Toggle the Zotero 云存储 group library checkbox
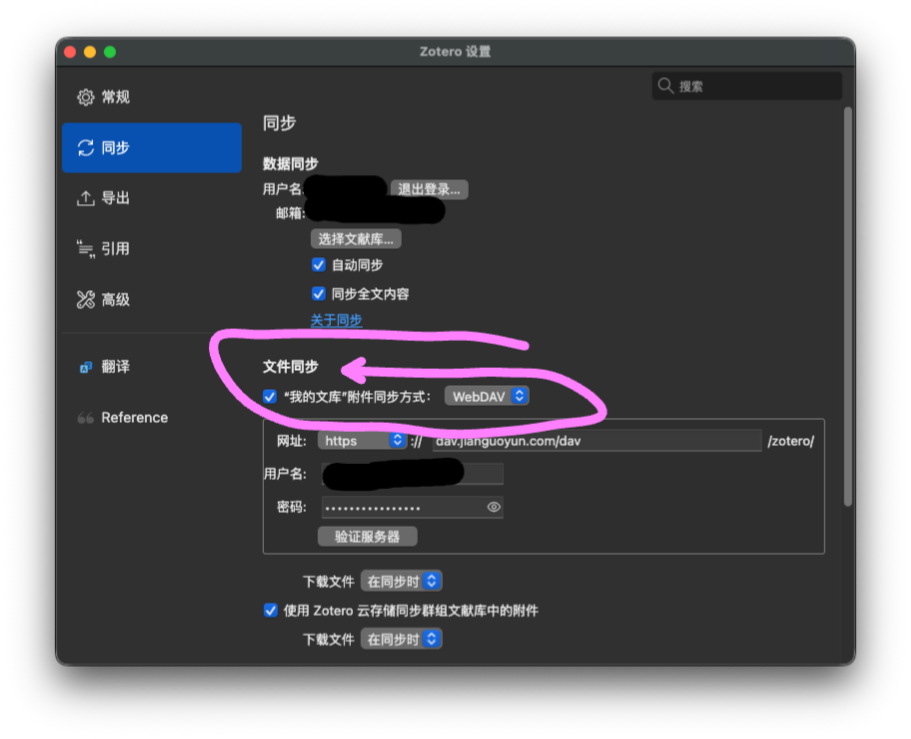The height and width of the screenshot is (739, 911). (270, 611)
